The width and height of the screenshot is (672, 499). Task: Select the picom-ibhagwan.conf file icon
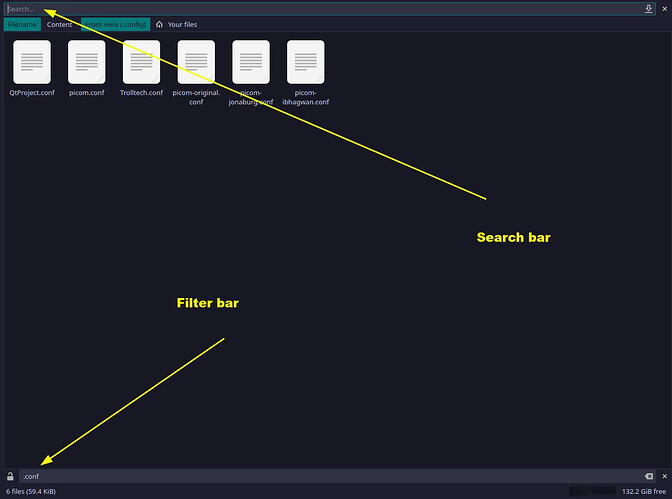(306, 61)
